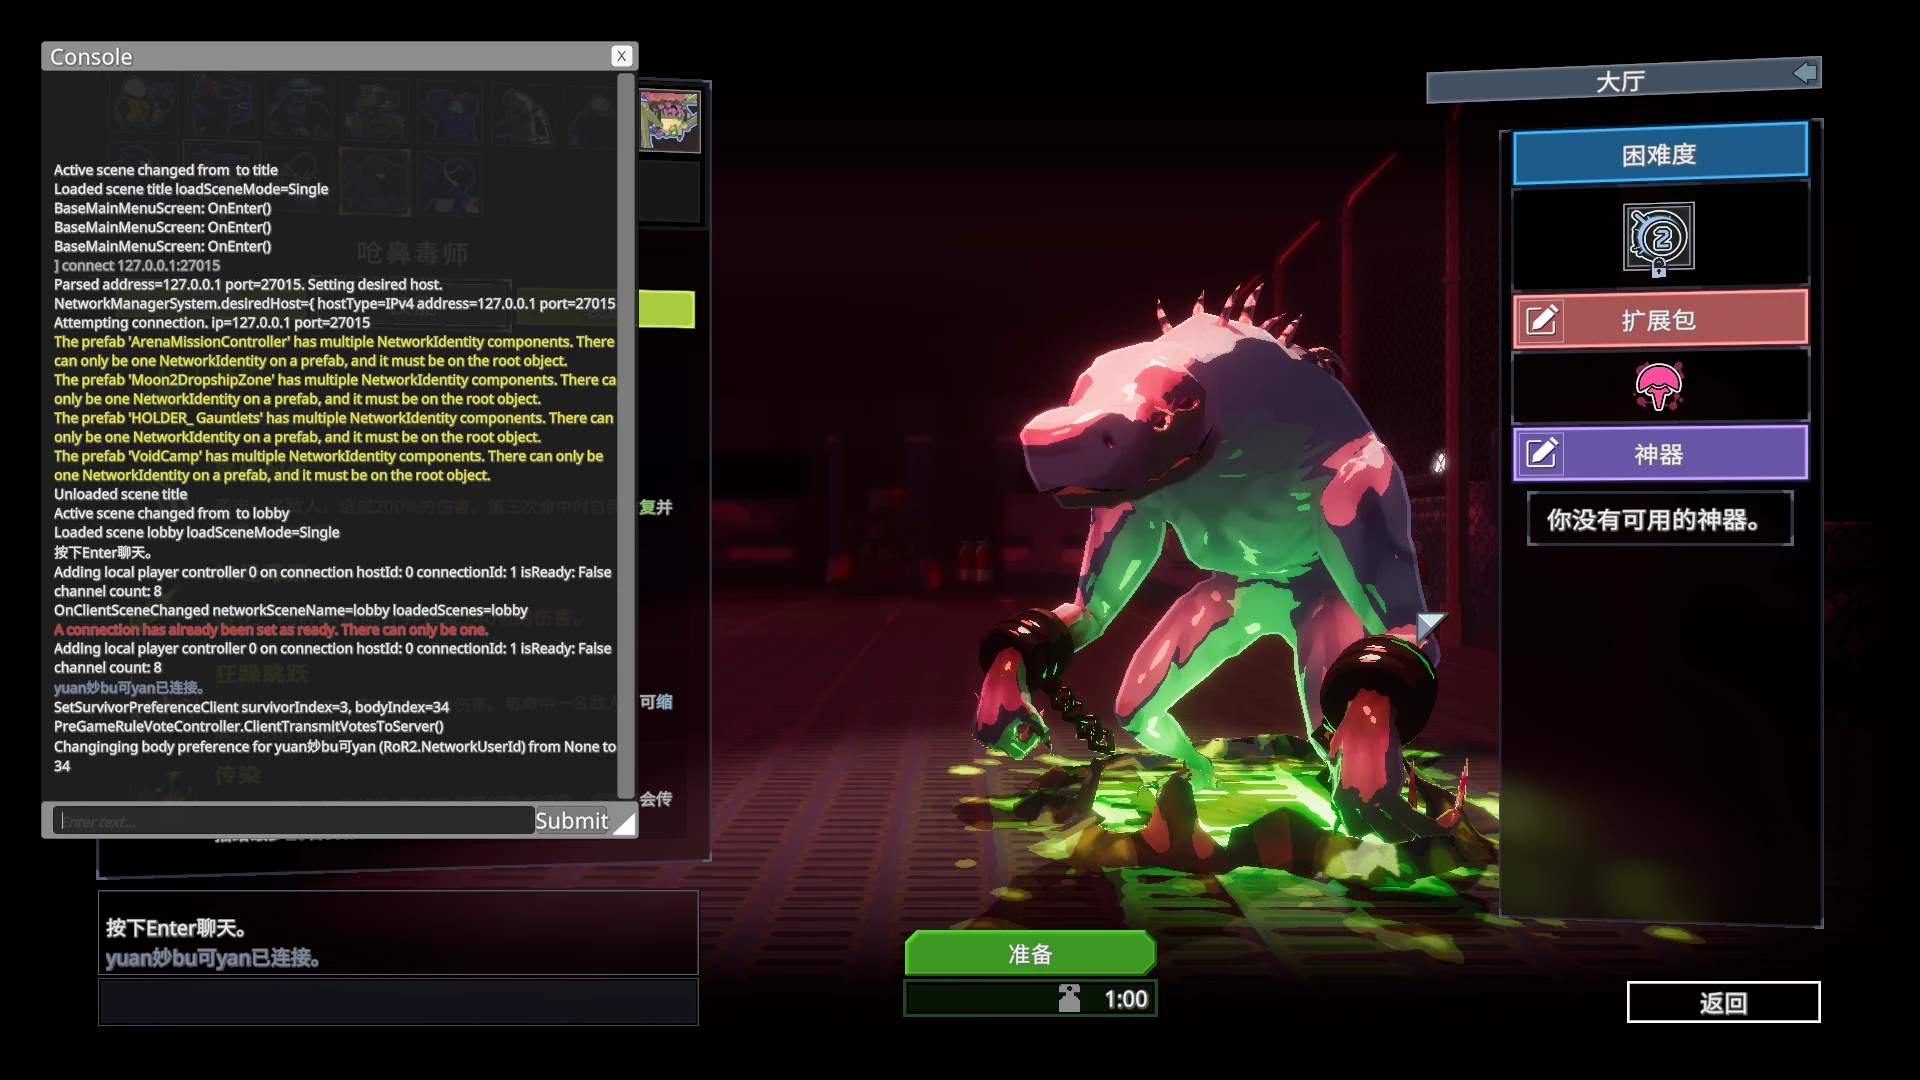Click the edit pencil icon on 神器

1541,454
